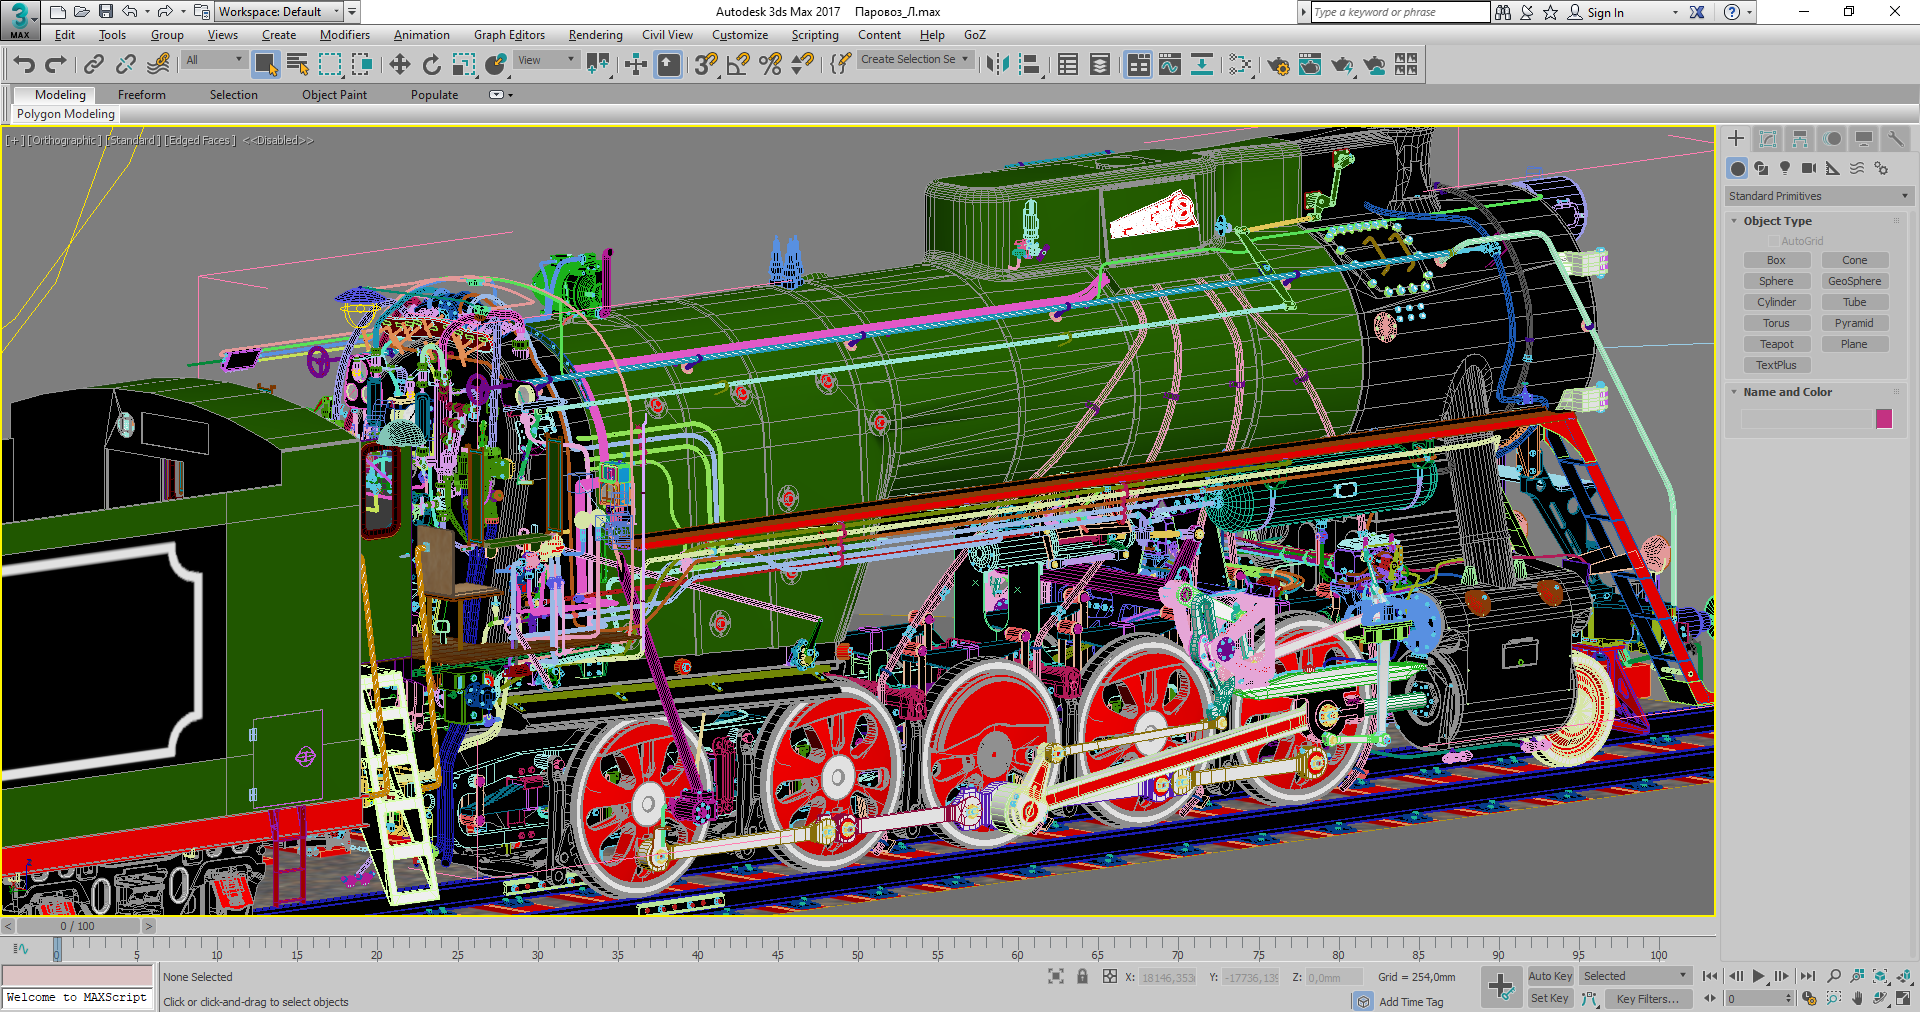Click the Undo arrow icon

[x=24, y=65]
